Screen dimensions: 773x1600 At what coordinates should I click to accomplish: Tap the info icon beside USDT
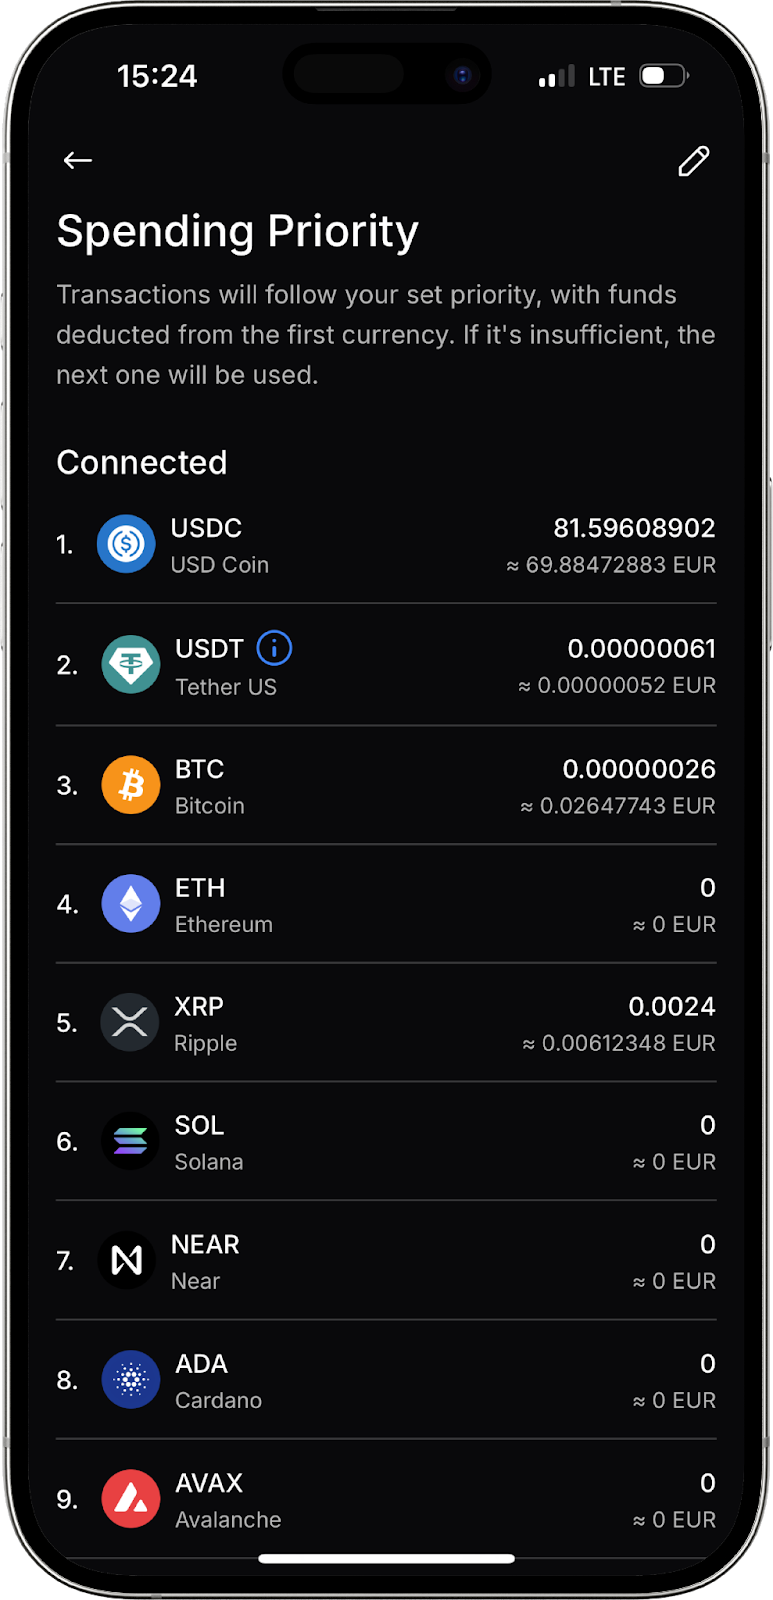[274, 648]
